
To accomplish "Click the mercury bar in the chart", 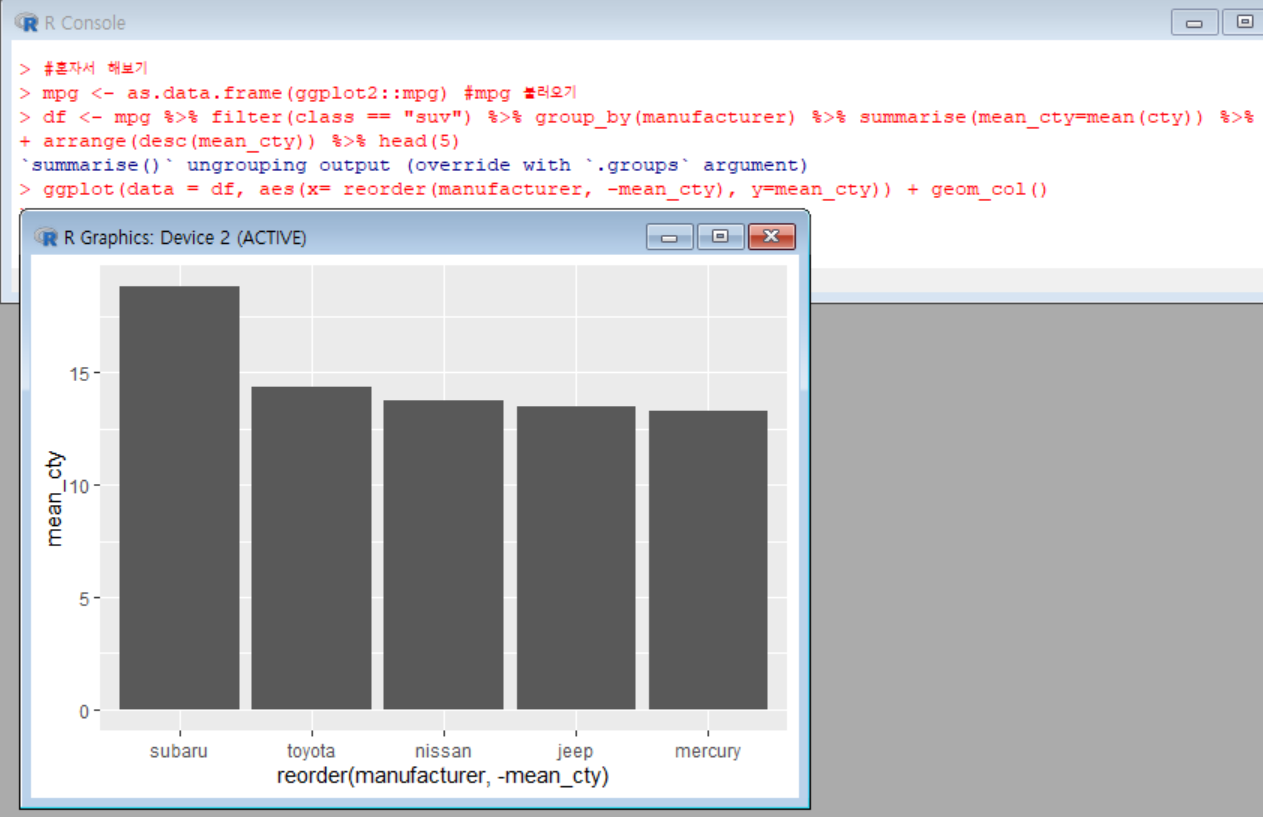I will tap(707, 560).
